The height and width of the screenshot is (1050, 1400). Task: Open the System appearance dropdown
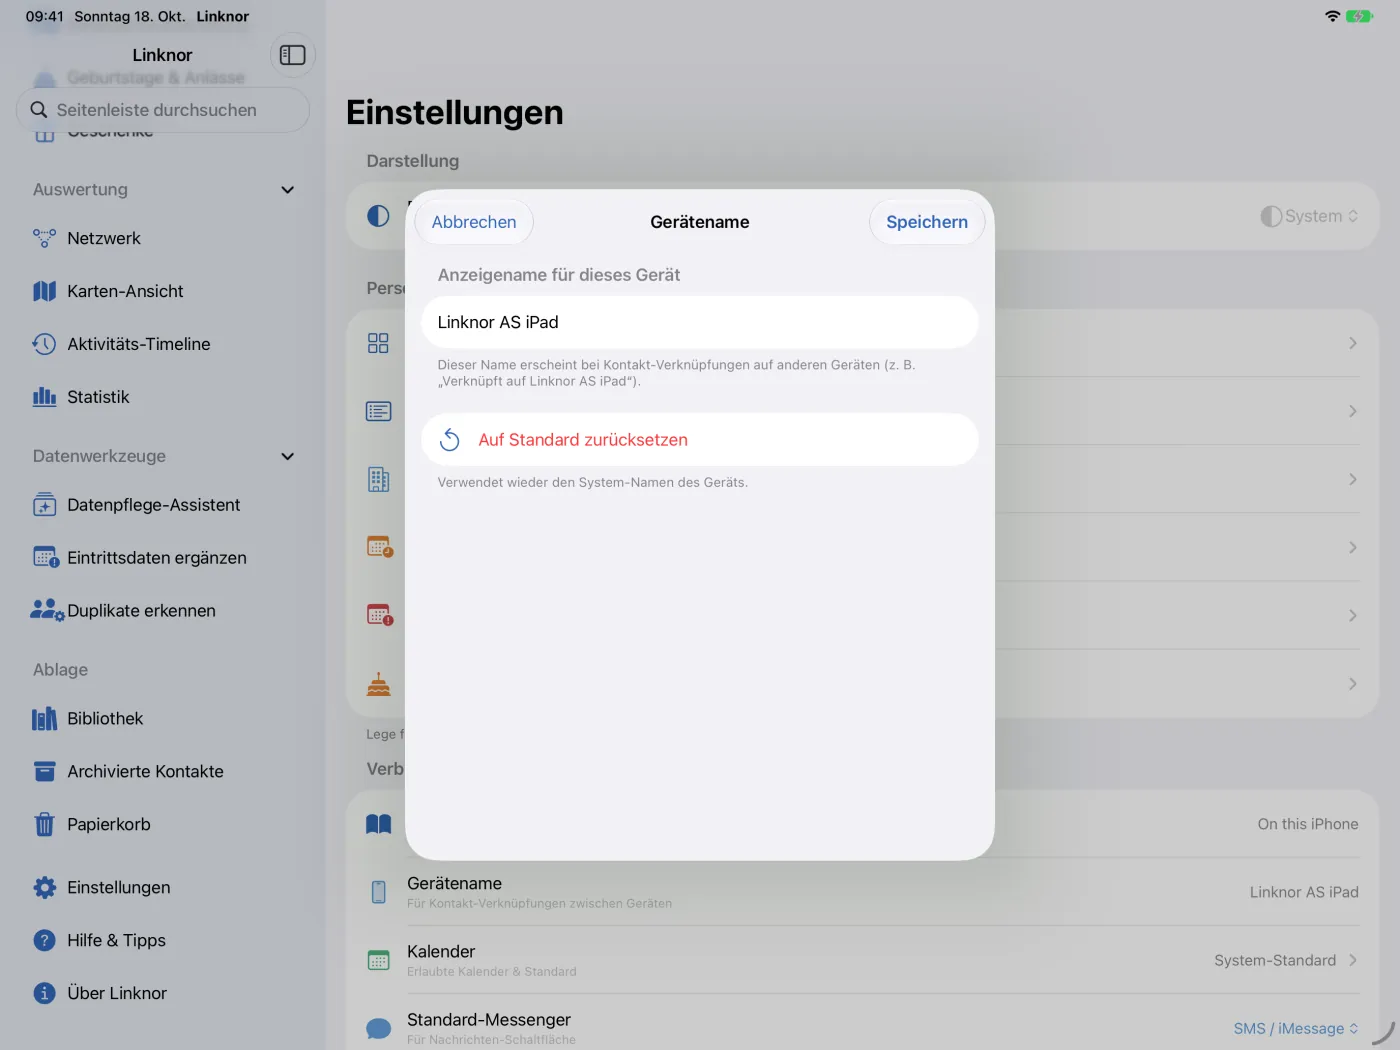(x=1309, y=216)
